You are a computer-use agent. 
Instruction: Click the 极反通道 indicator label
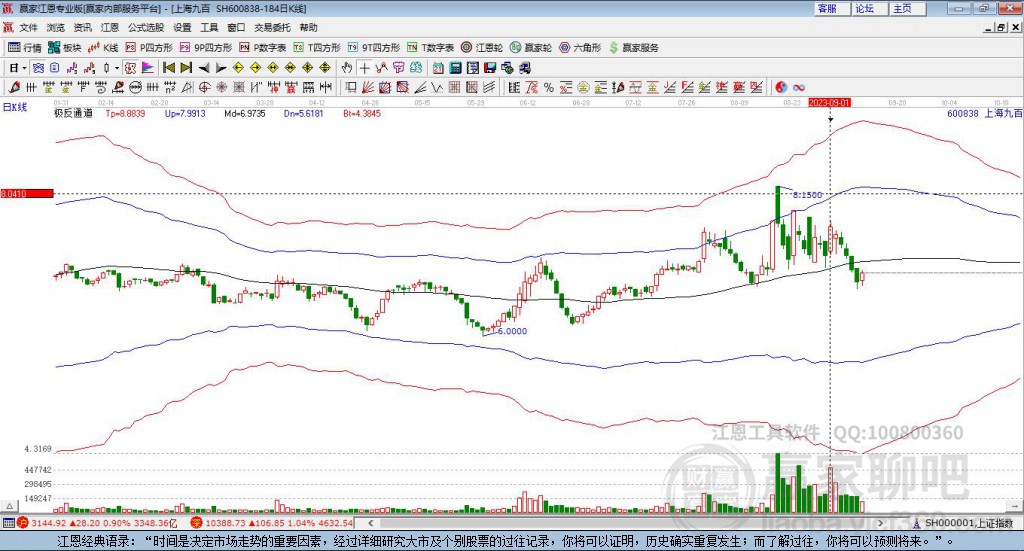73,114
